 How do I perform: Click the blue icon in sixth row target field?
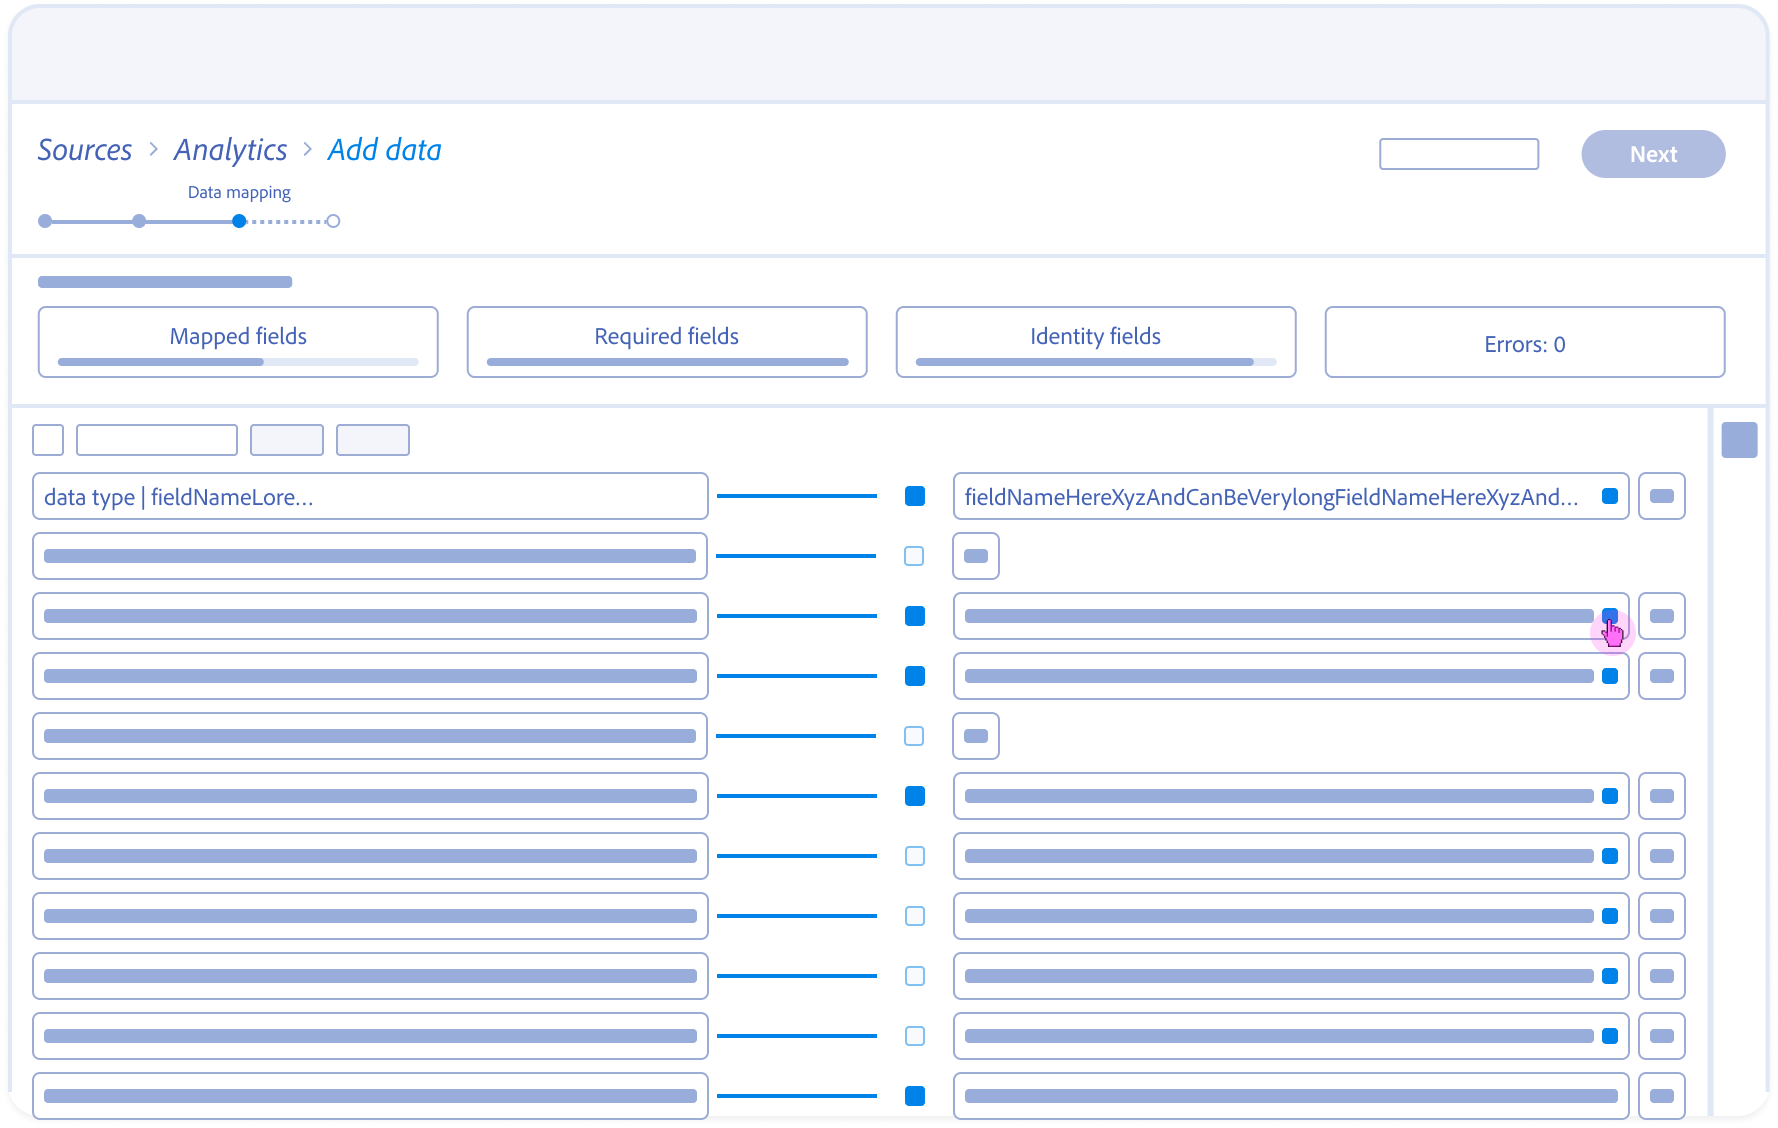[x=1609, y=796]
